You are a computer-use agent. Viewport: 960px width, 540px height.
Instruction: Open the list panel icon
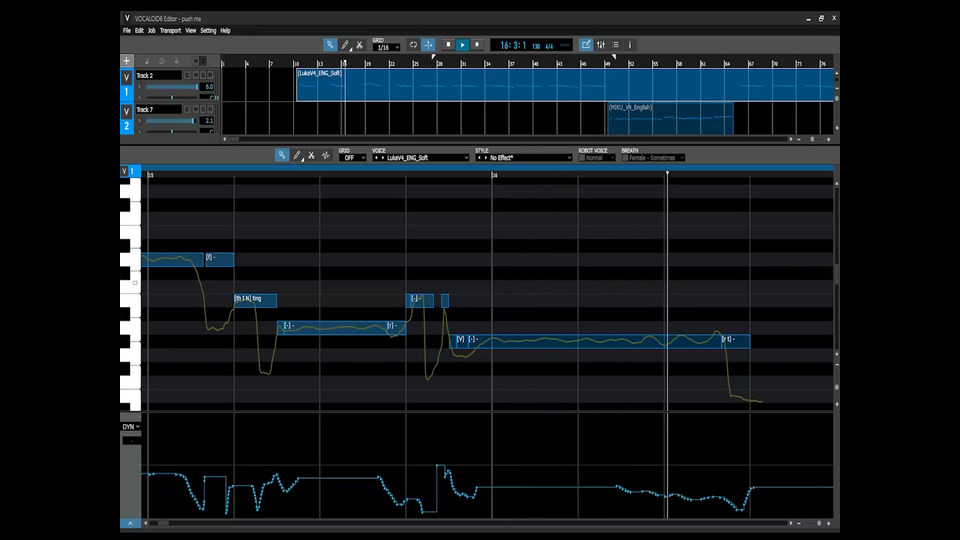point(615,45)
